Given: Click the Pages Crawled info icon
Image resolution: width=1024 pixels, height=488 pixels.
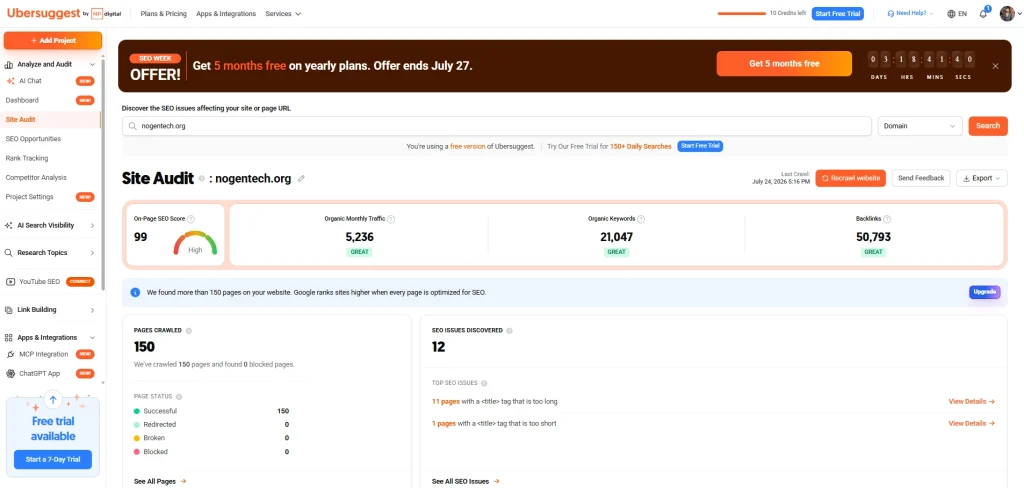Looking at the screenshot, I should pyautogui.click(x=189, y=331).
